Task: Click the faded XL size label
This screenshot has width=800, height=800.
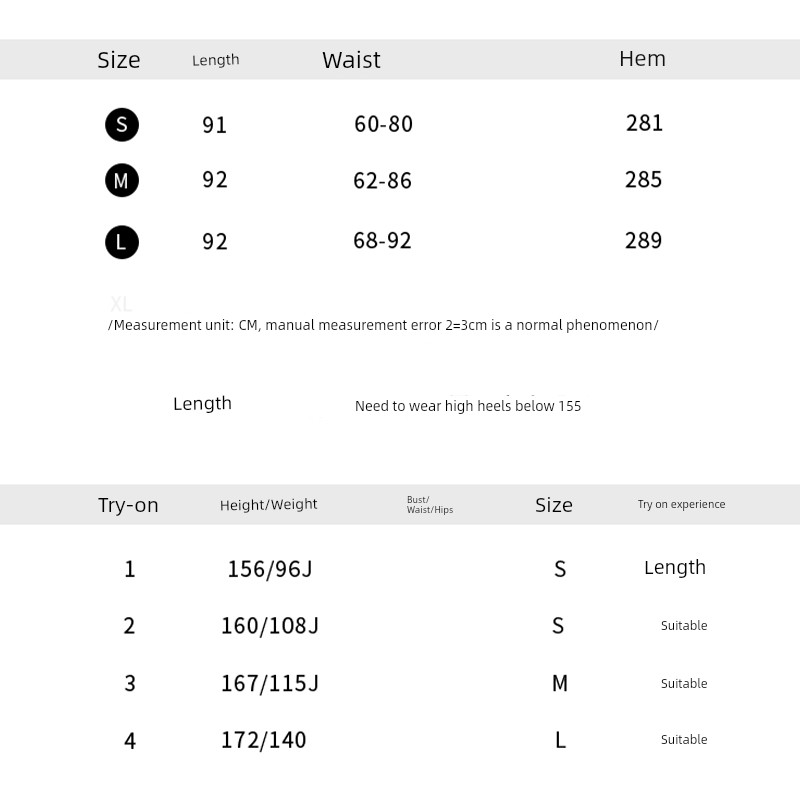Action: tap(121, 304)
